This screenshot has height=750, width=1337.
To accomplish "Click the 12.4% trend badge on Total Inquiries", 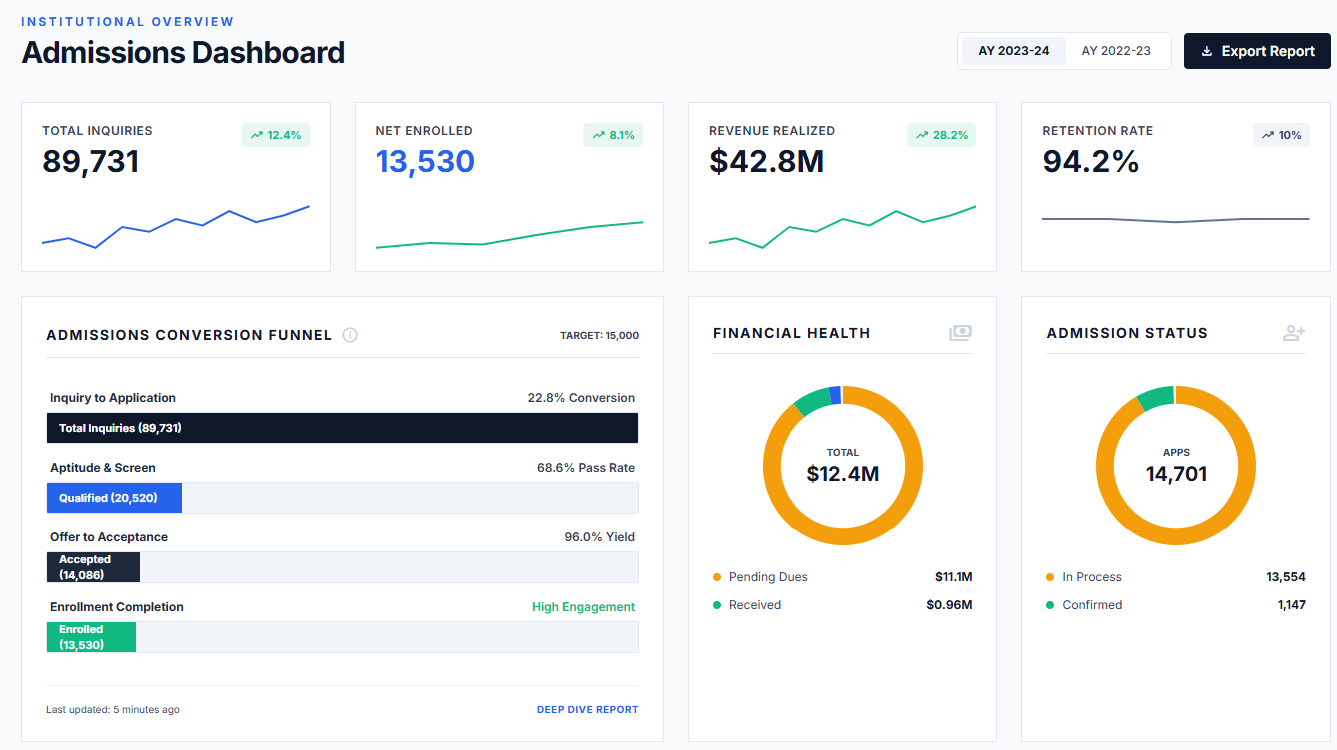I will 276,135.
